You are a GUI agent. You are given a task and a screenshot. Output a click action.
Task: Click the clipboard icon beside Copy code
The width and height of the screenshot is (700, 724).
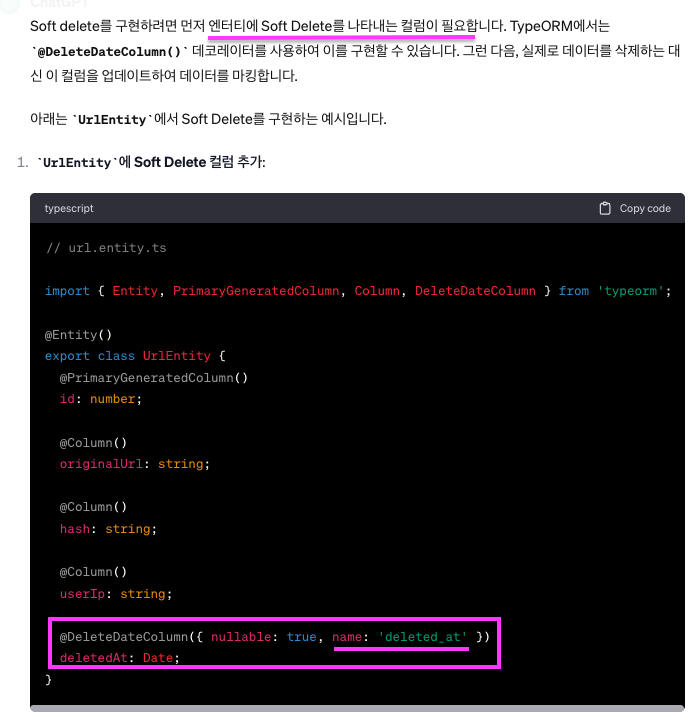pyautogui.click(x=604, y=208)
